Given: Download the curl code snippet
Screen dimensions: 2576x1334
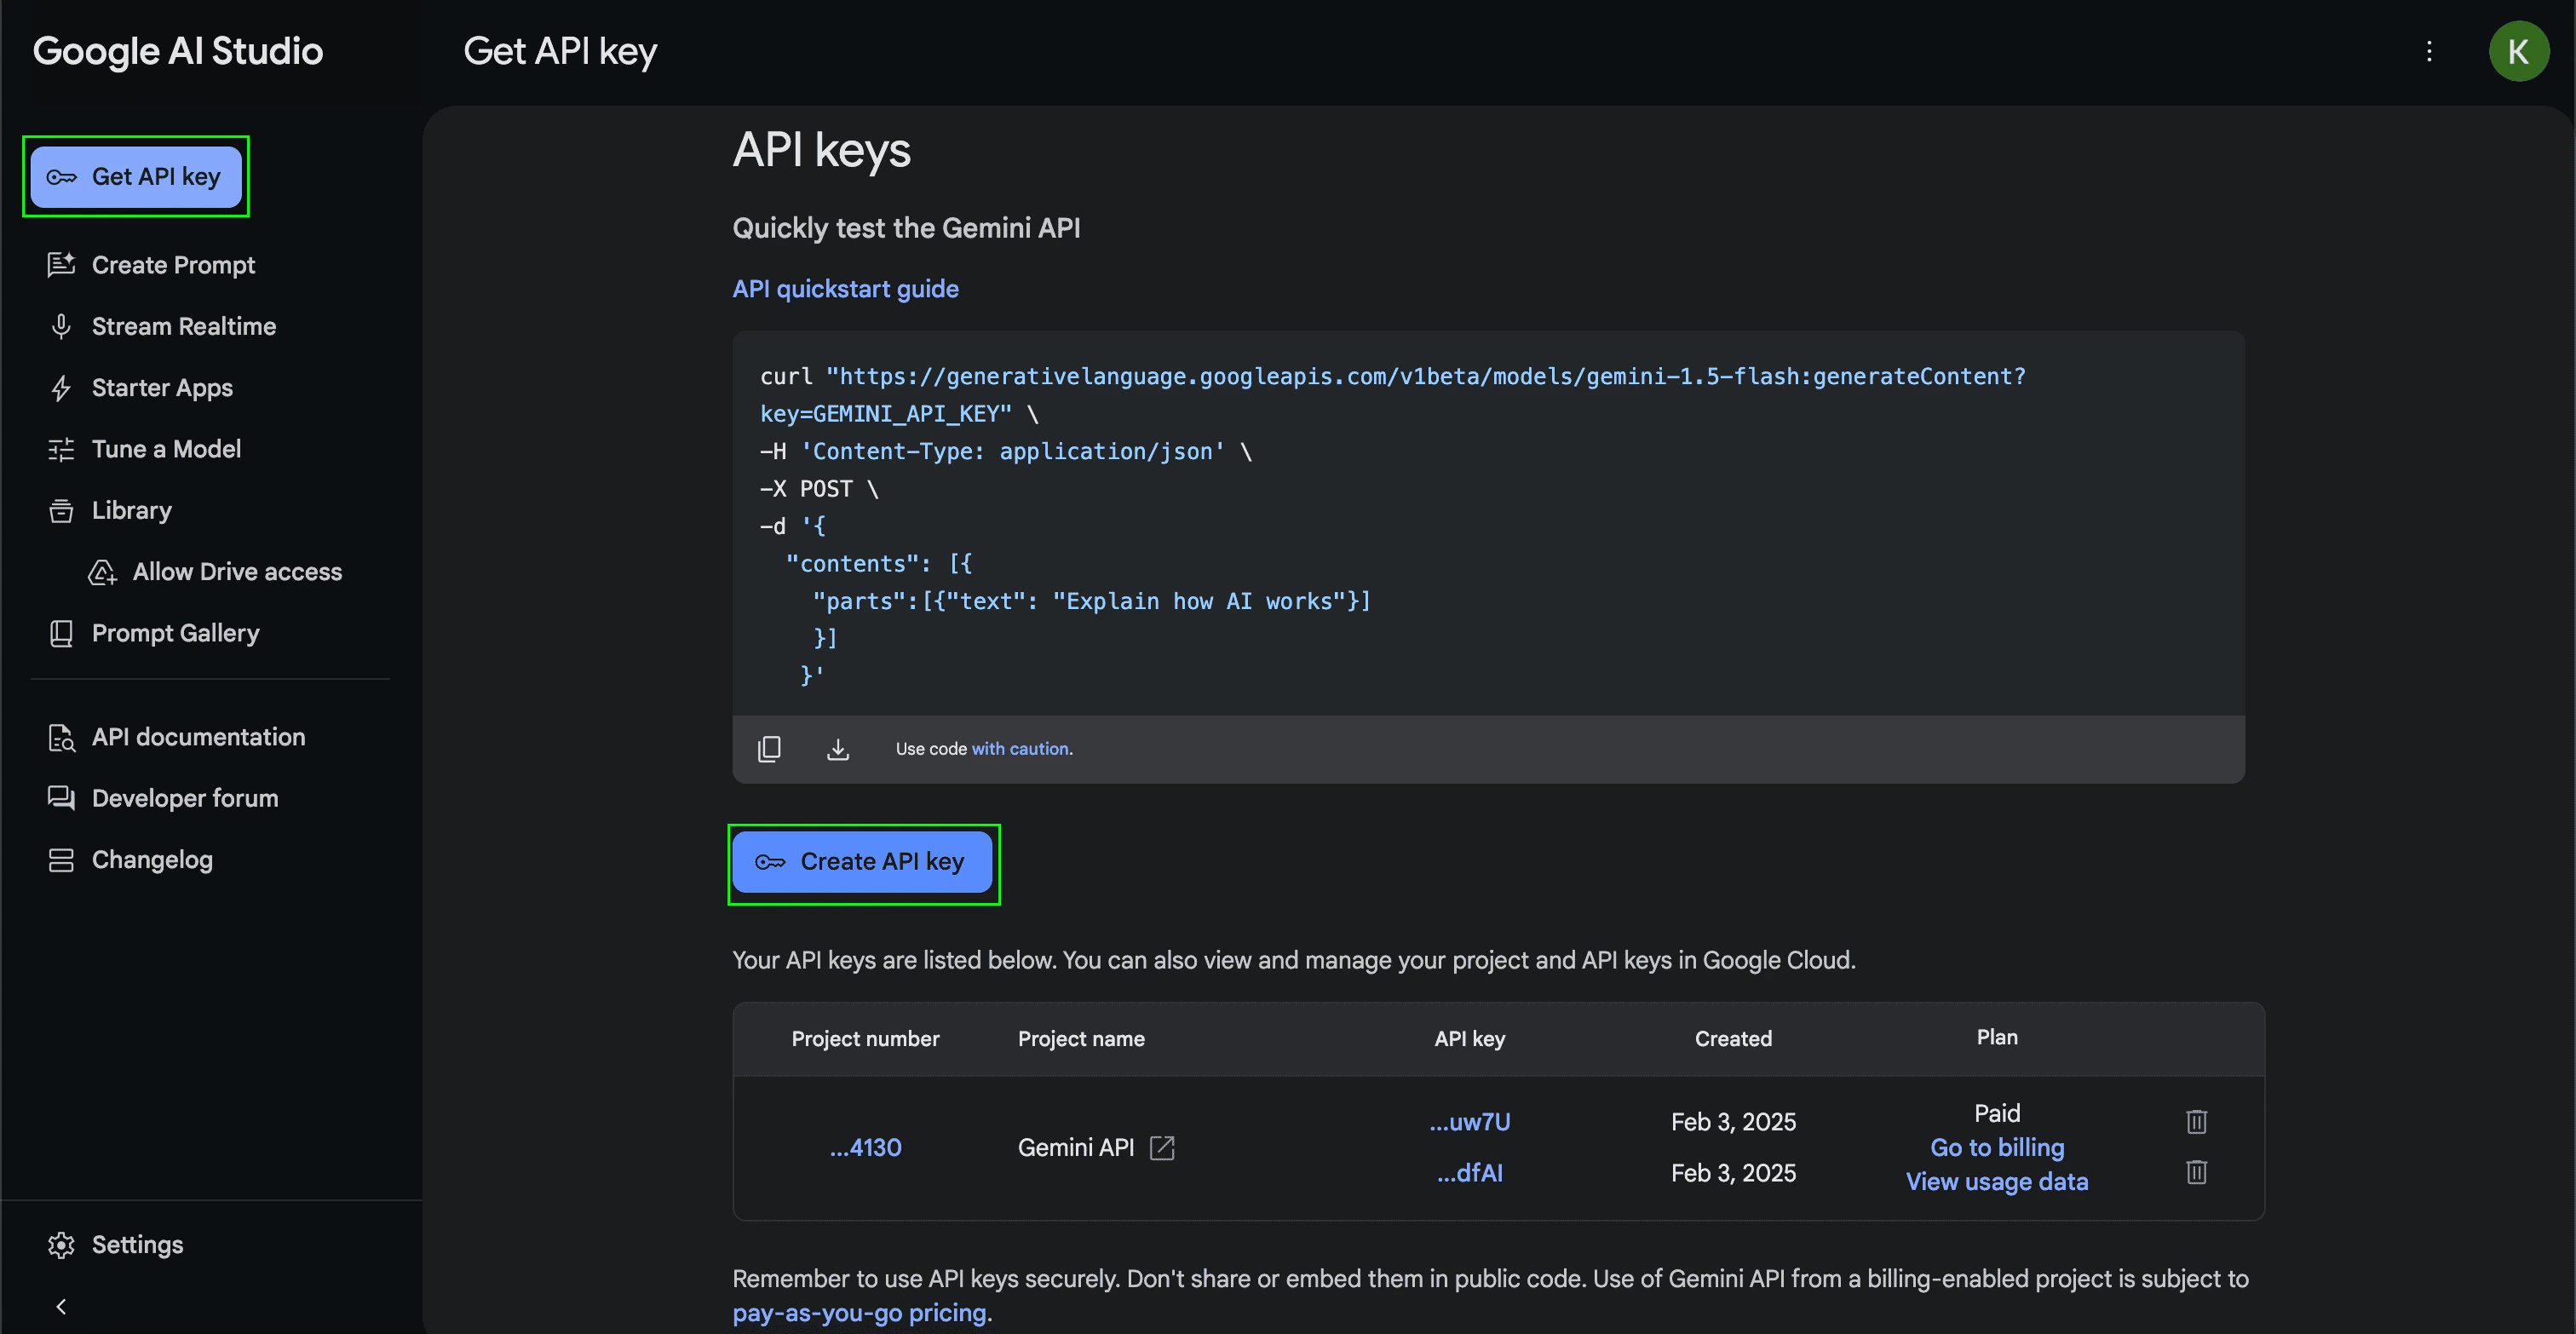Looking at the screenshot, I should (838, 749).
